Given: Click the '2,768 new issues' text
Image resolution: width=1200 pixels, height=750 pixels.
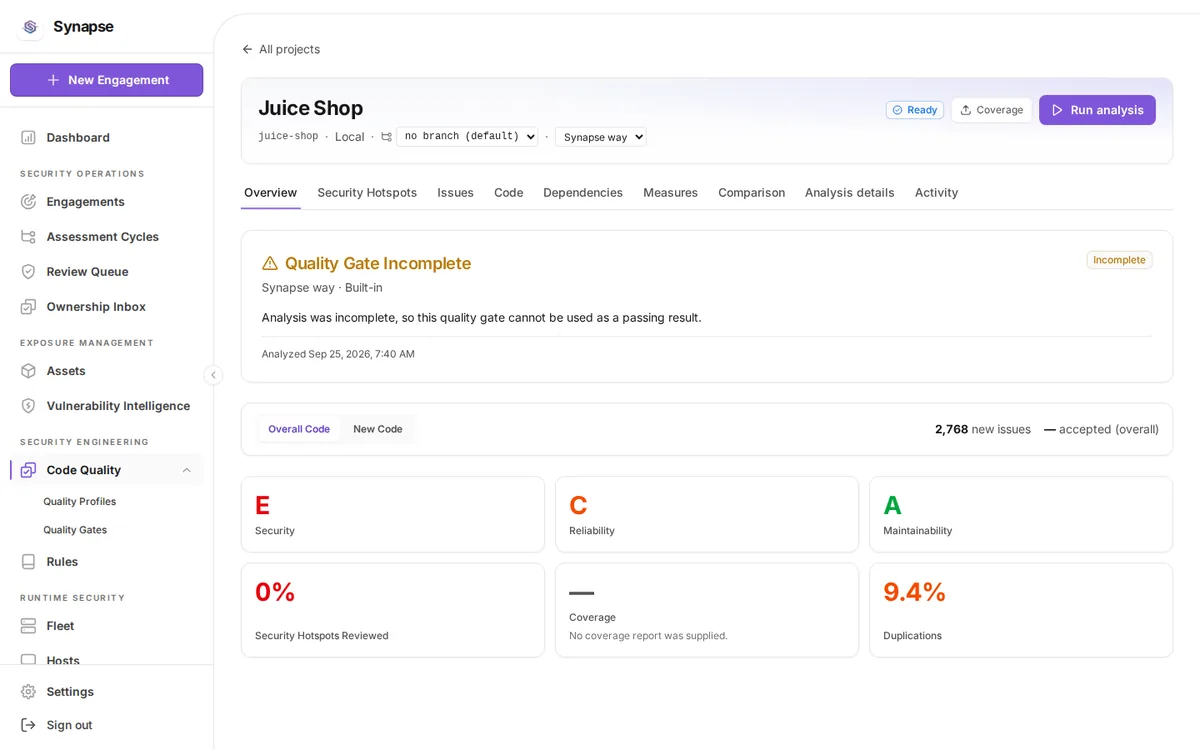Looking at the screenshot, I should tap(983, 429).
